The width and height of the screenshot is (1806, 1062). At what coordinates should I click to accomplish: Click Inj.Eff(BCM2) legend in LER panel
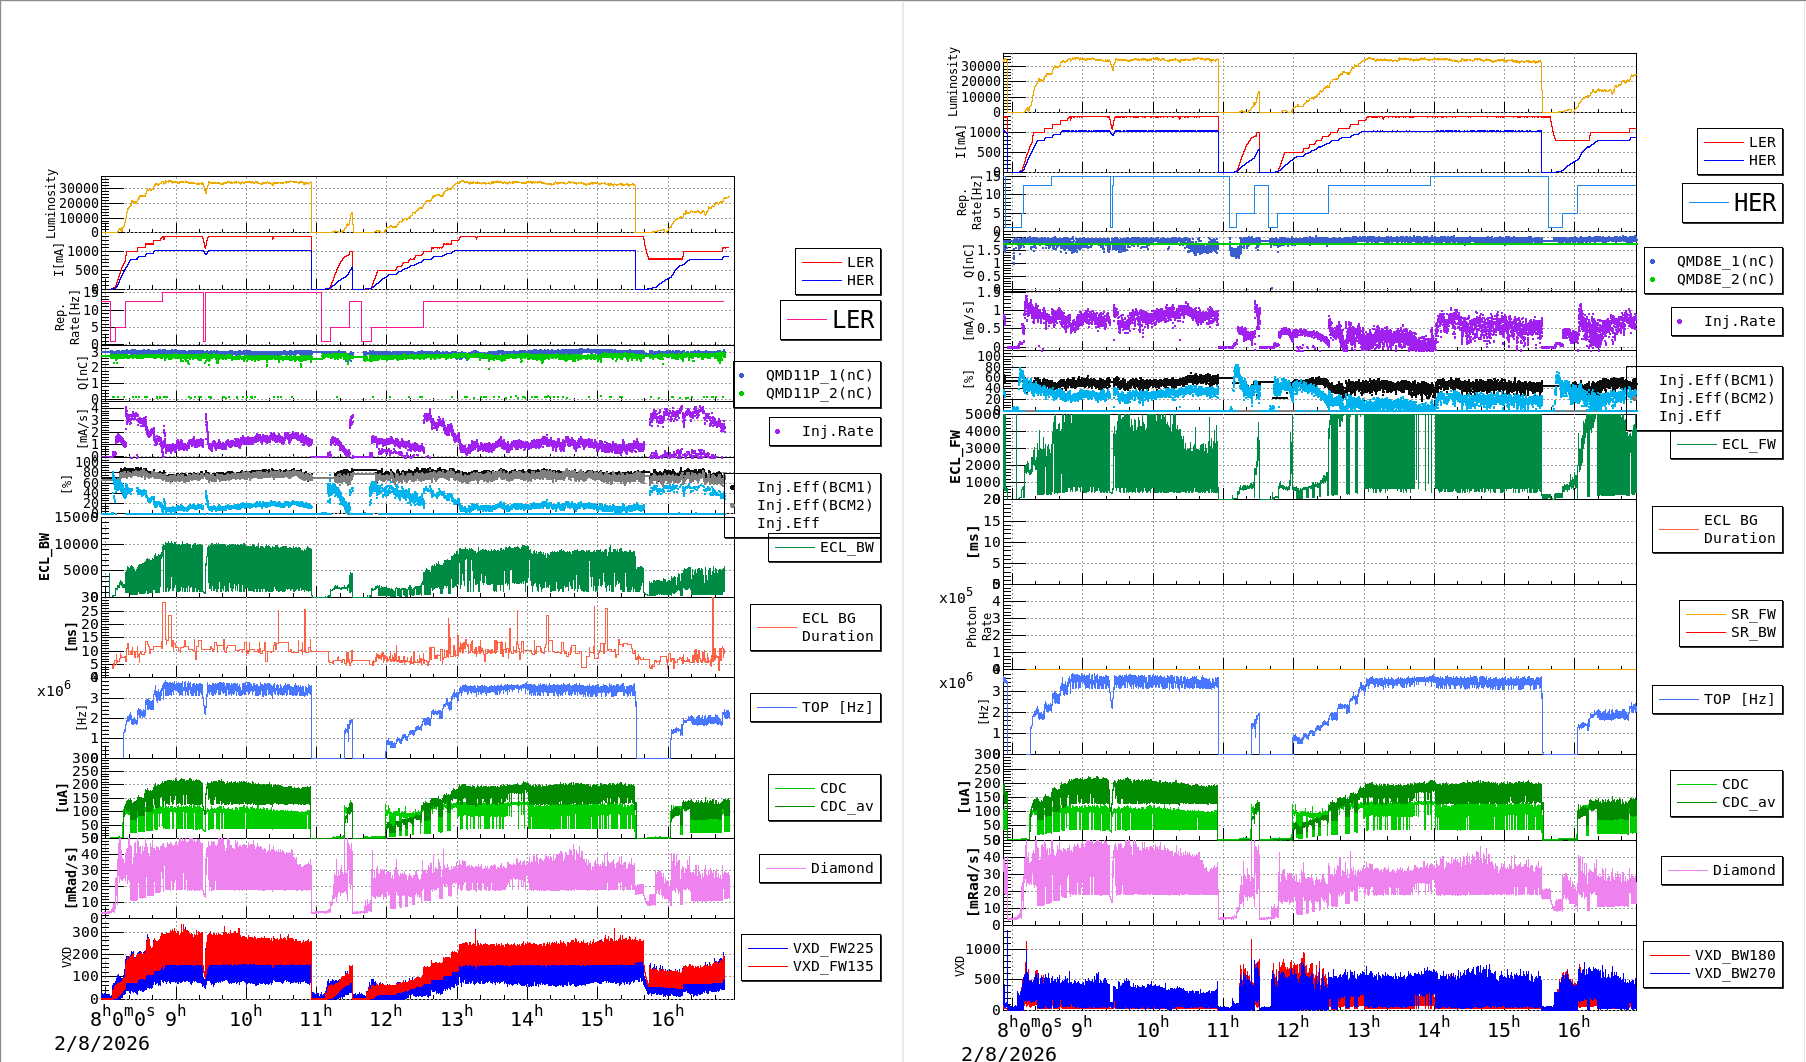tap(815, 505)
